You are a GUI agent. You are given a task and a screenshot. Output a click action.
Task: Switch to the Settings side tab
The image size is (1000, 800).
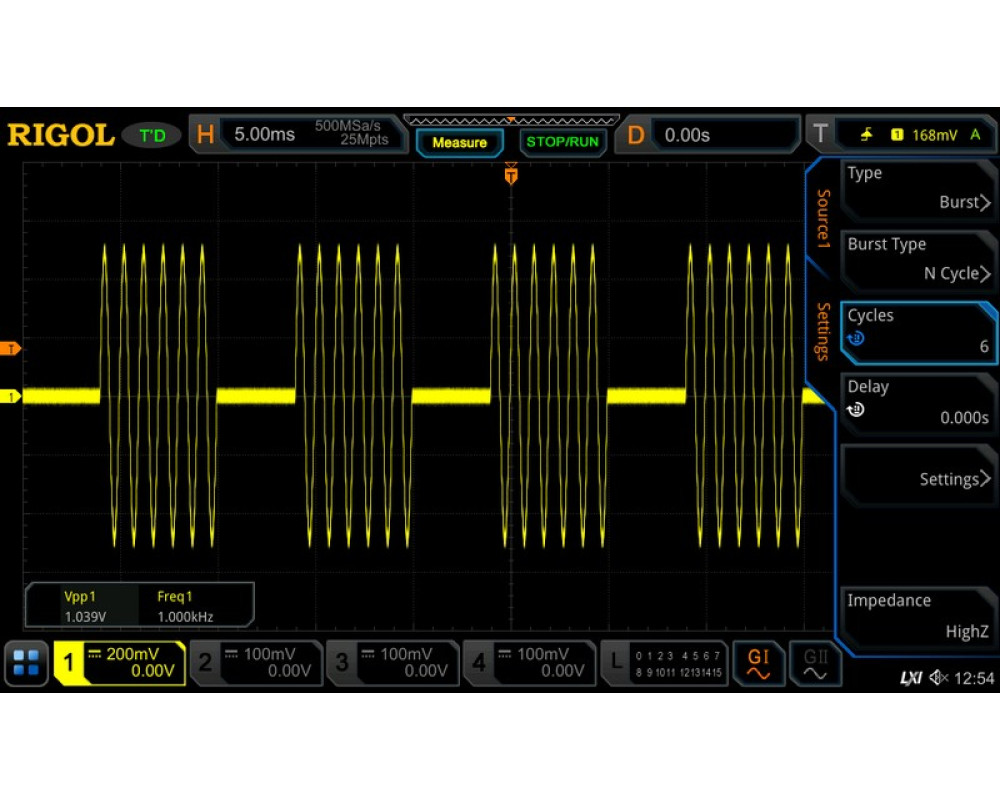[823, 331]
